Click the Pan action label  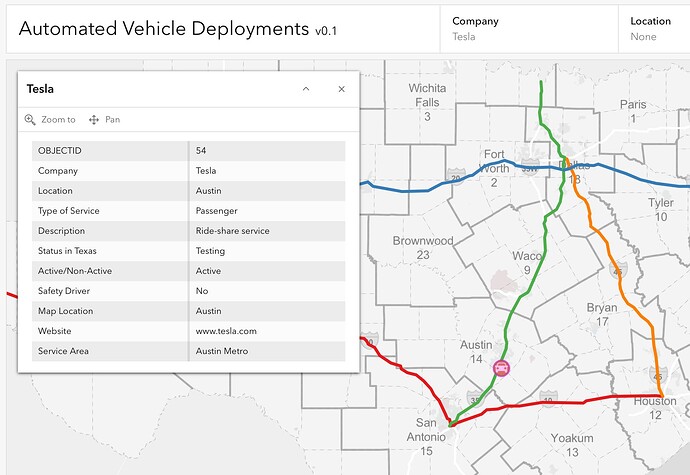tap(113, 120)
